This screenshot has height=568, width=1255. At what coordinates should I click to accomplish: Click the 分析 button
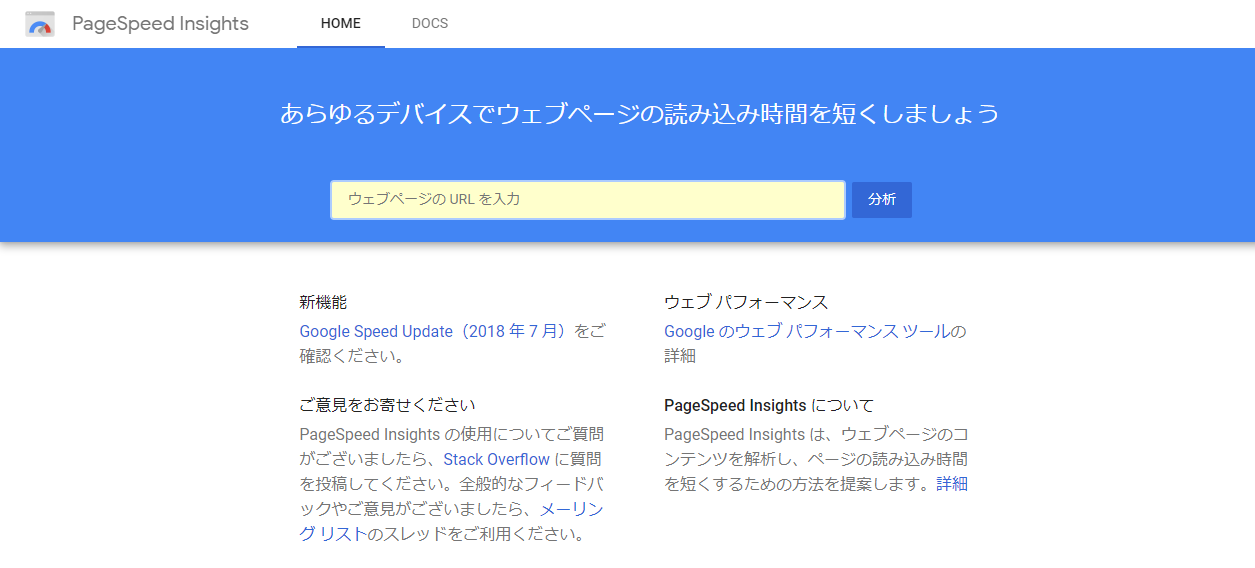pos(882,199)
